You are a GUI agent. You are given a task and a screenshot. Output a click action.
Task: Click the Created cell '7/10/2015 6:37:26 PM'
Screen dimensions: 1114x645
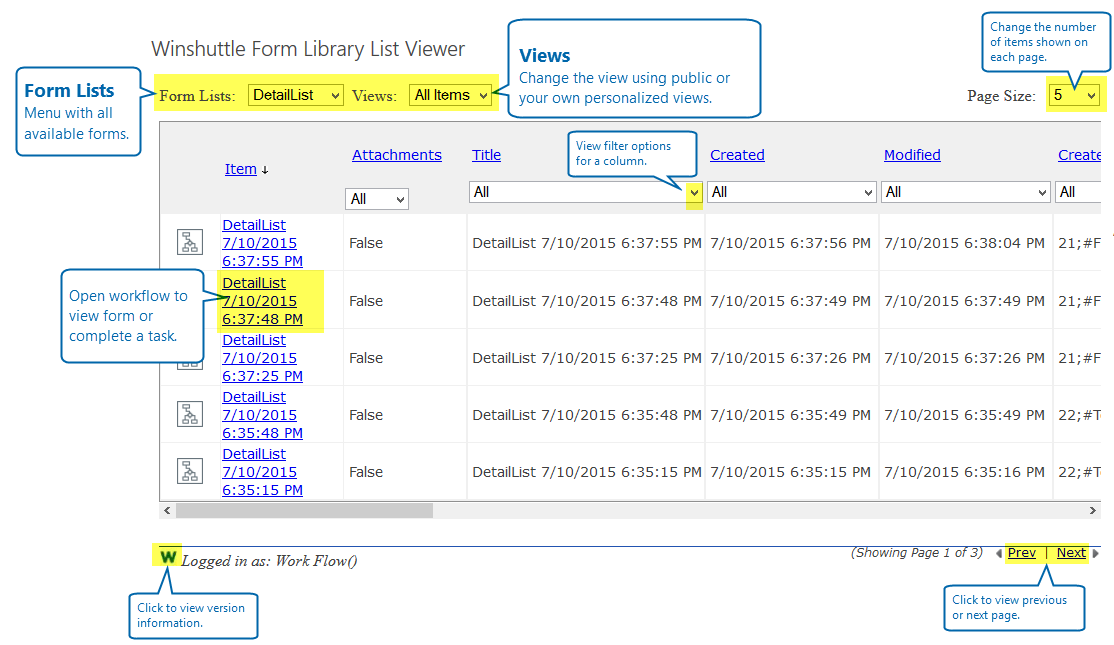coord(790,358)
